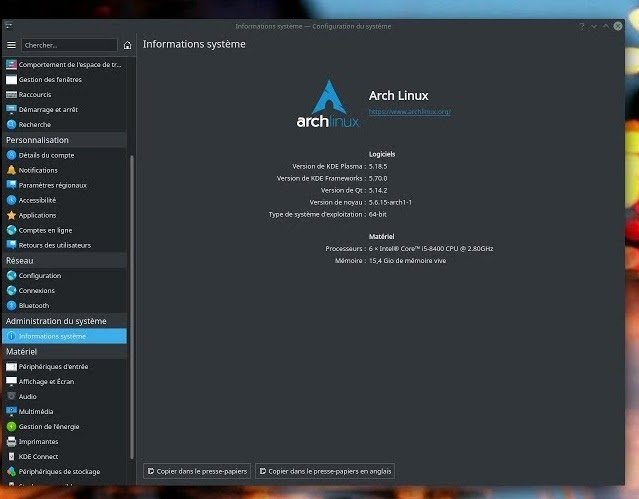The image size is (639, 499).
Task: Click the window menu icon in titlebar
Action: [9, 26]
